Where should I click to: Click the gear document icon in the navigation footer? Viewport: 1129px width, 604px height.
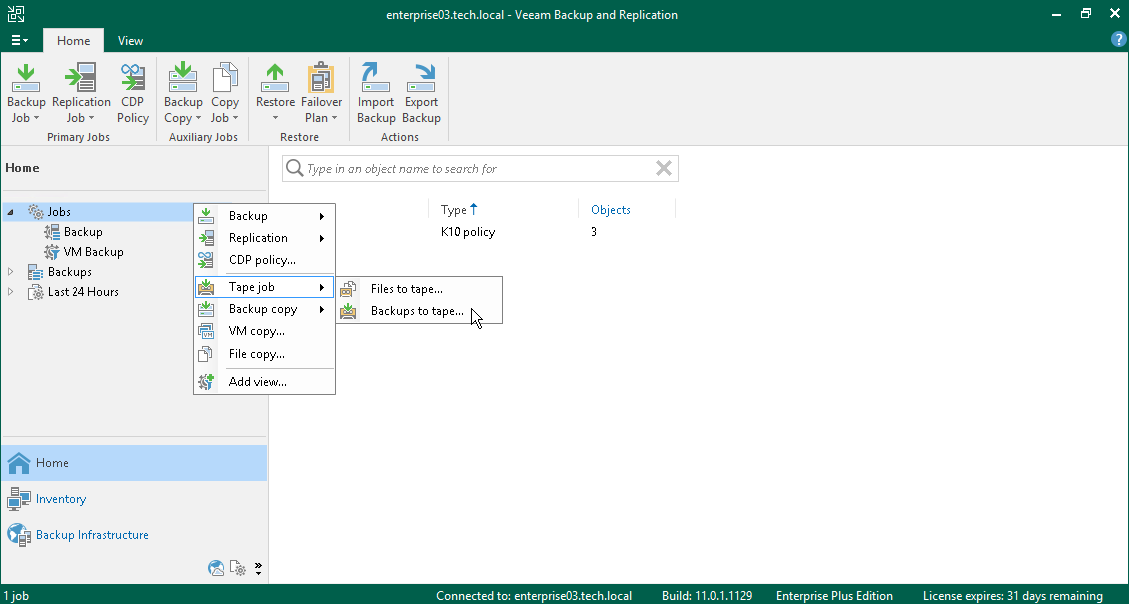coord(238,568)
